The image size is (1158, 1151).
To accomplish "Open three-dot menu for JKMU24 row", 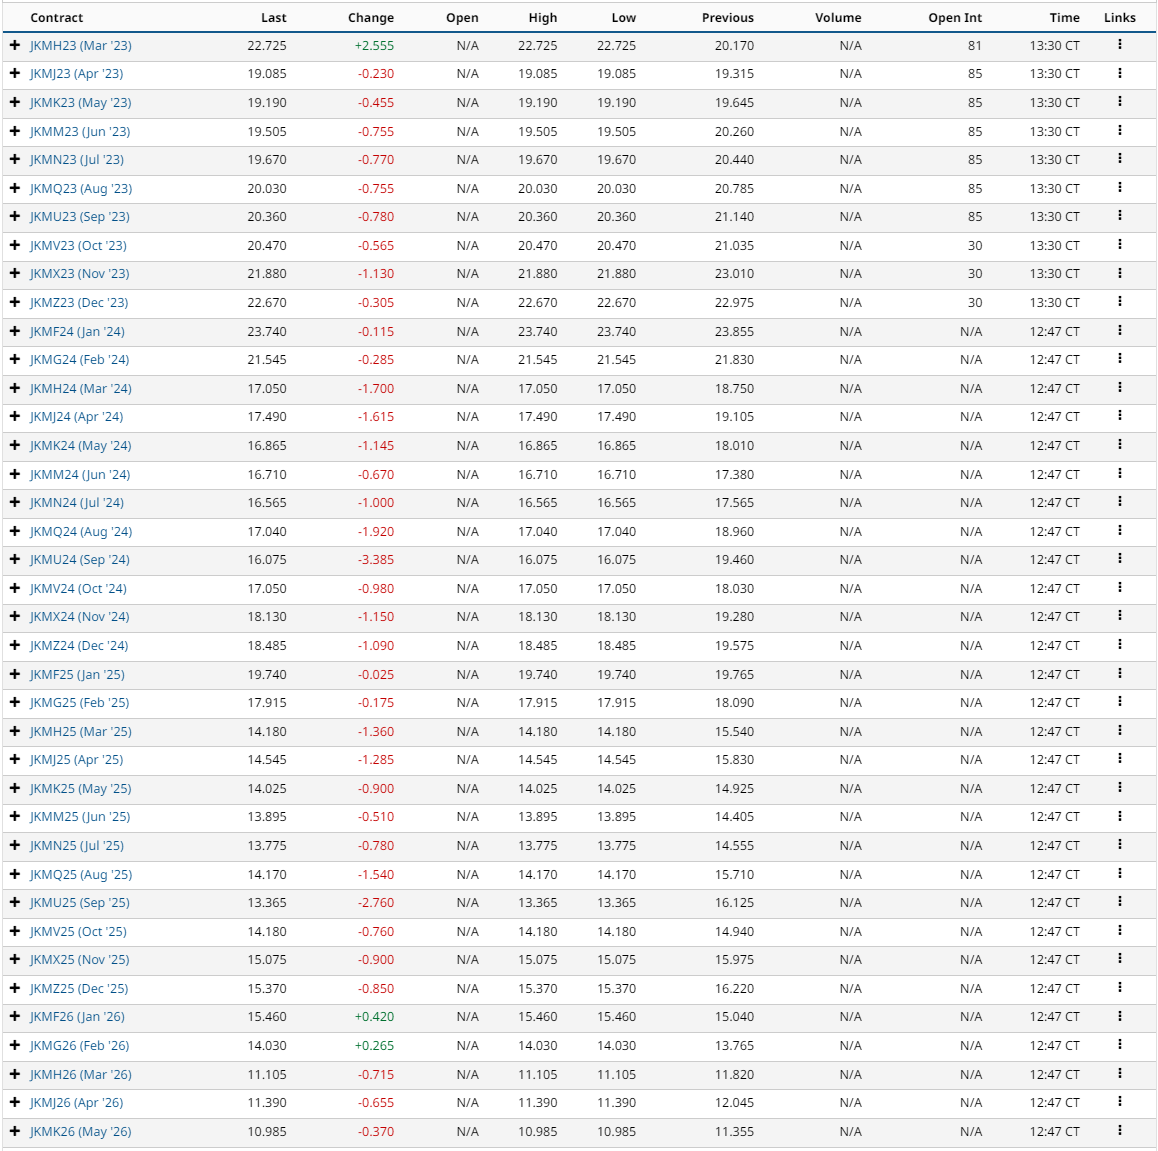I will click(x=1120, y=559).
